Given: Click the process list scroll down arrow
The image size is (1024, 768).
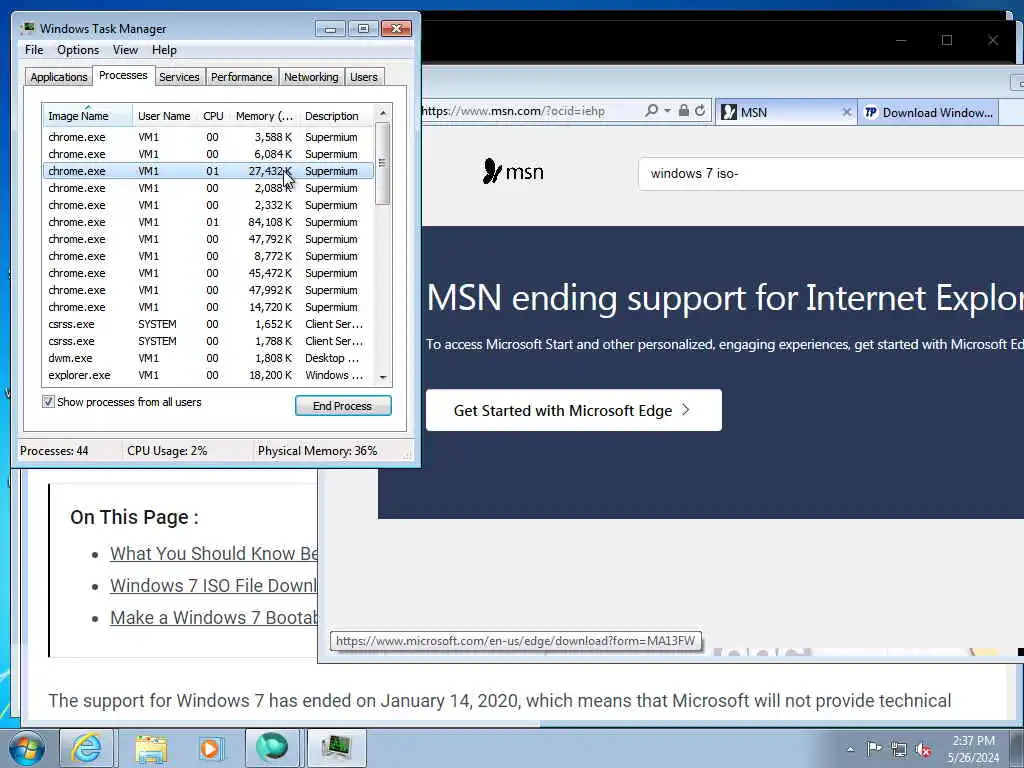Looking at the screenshot, I should tap(383, 377).
